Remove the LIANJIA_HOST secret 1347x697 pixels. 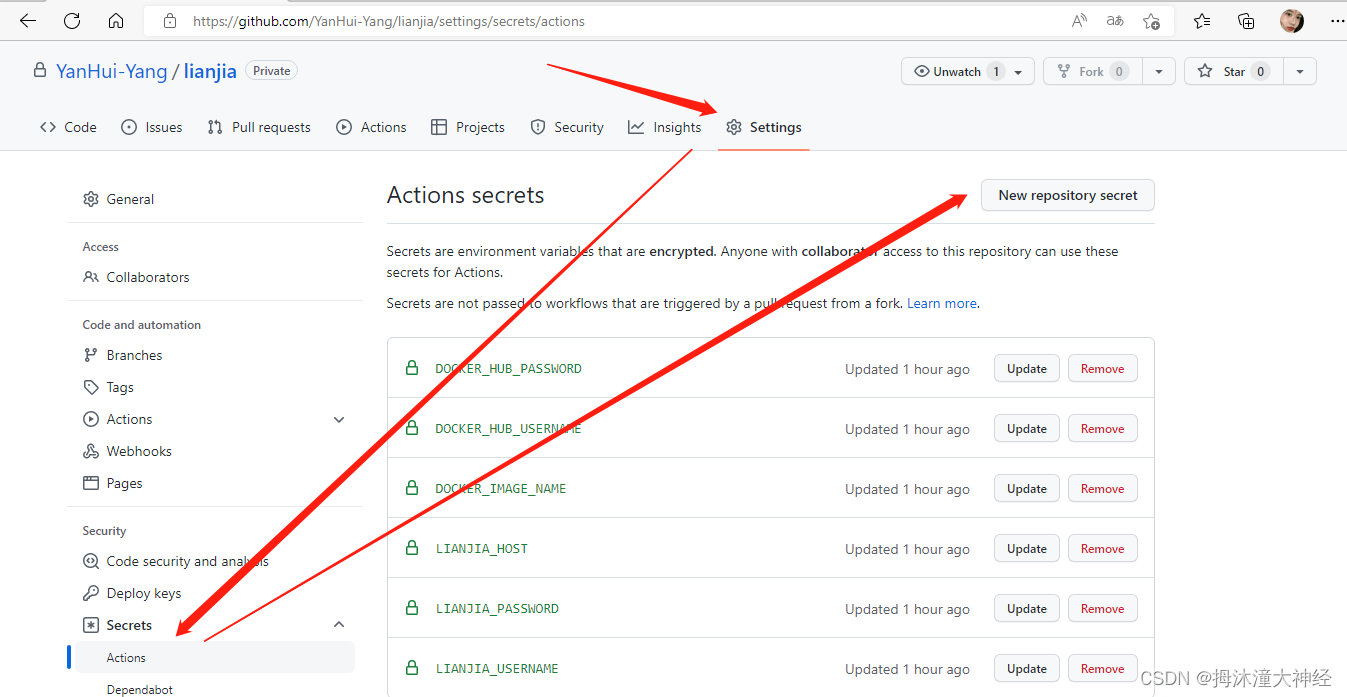click(1102, 549)
